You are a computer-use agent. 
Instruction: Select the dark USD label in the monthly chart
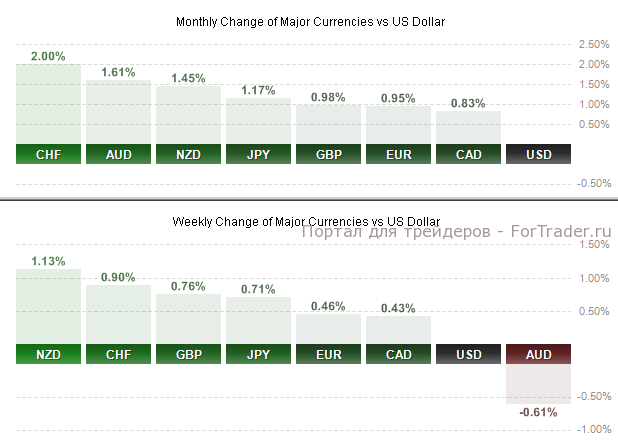(538, 154)
